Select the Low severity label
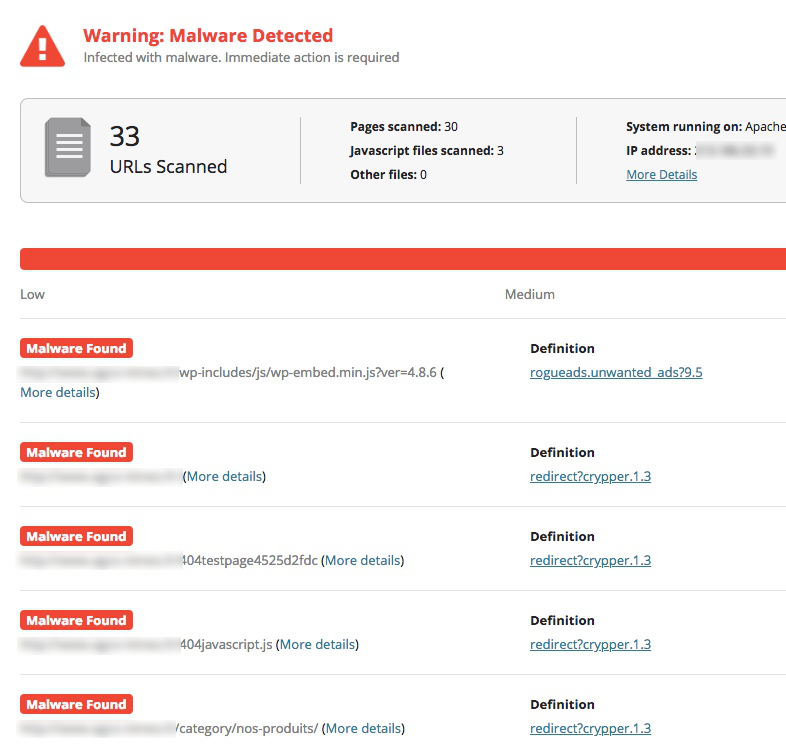 [x=32, y=294]
